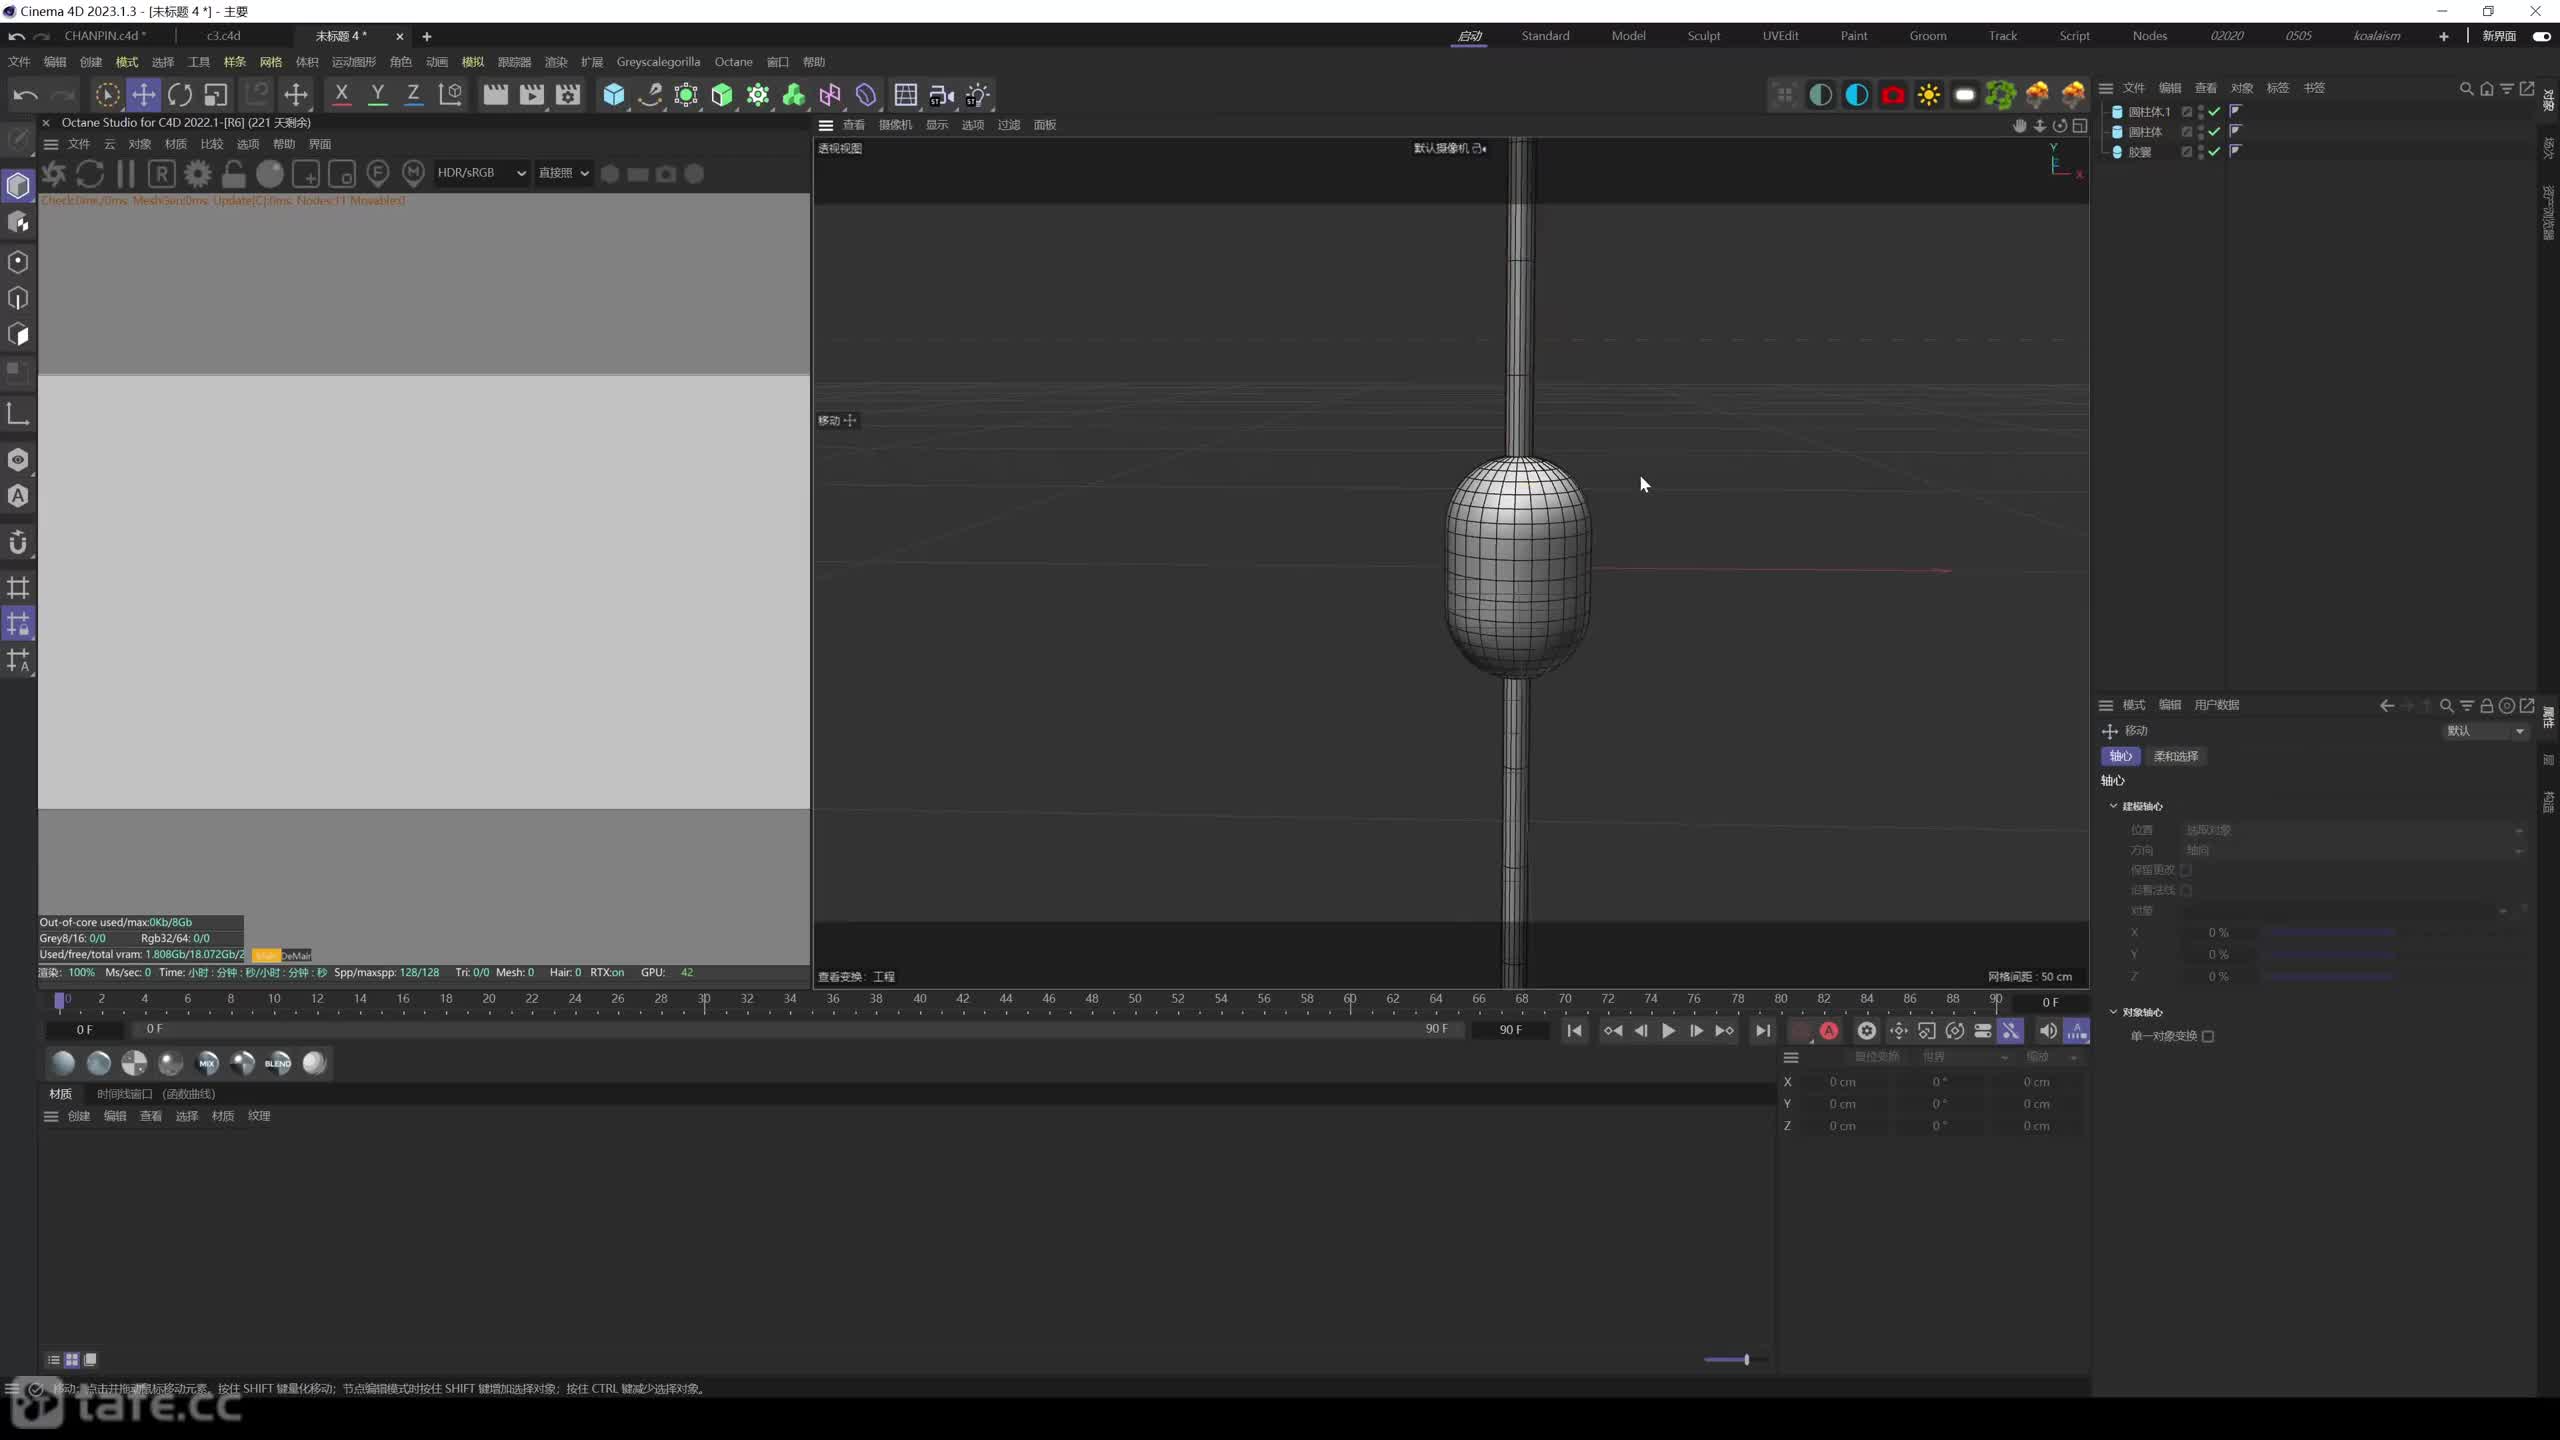Click the autokey red A button
The image size is (2560, 1440).
(1829, 1031)
